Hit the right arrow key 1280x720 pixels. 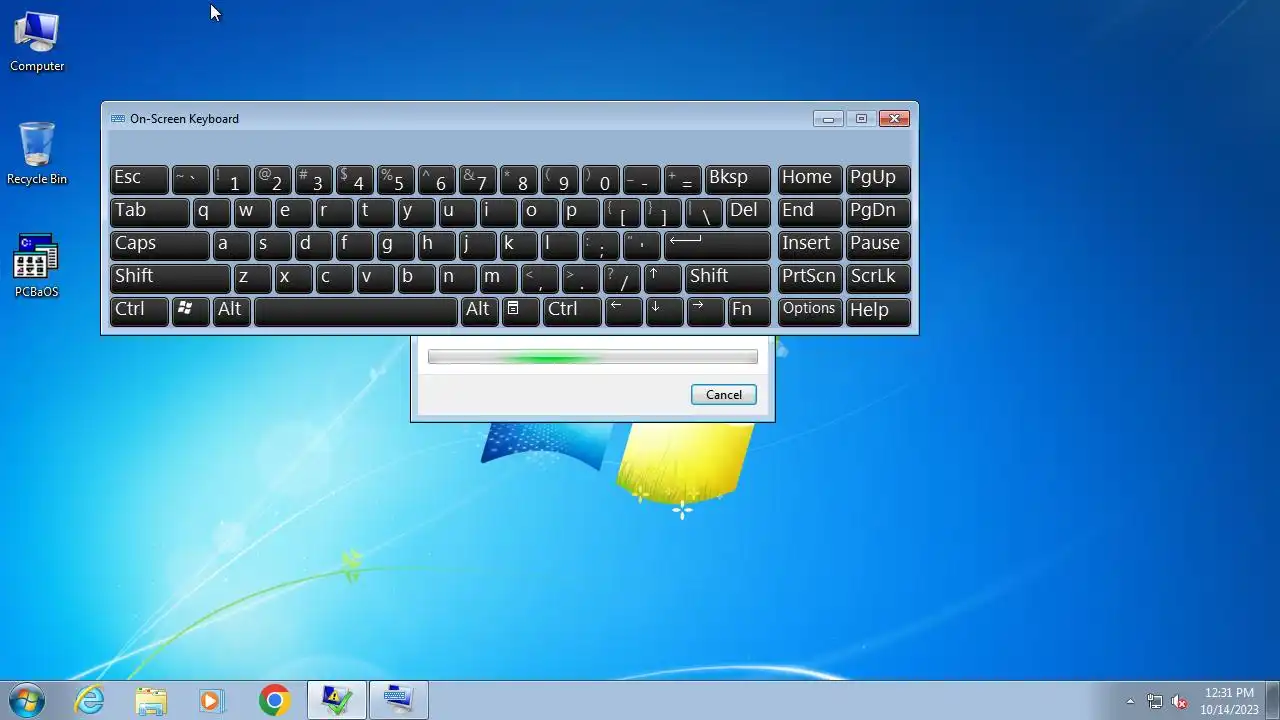(705, 310)
